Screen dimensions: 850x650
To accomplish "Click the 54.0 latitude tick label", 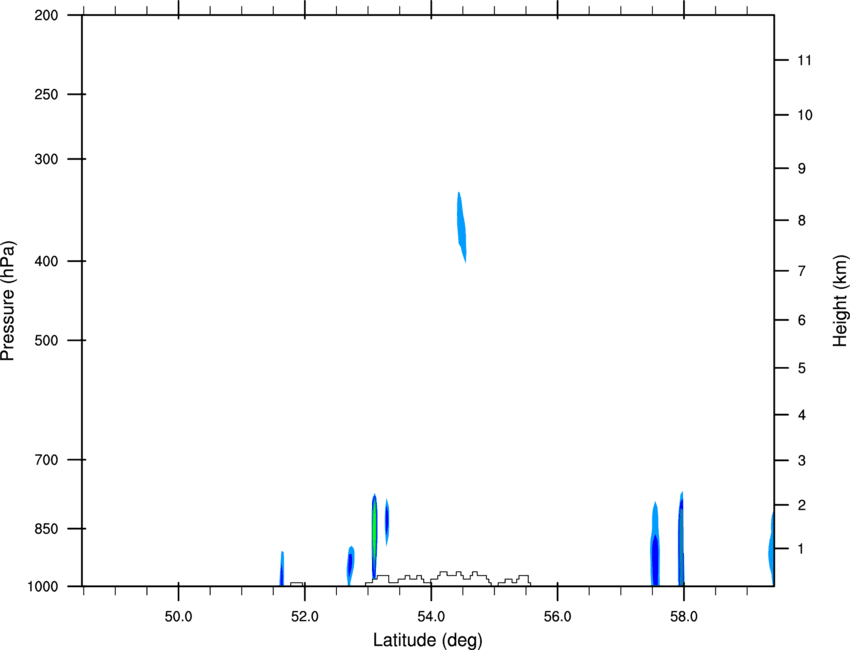I will click(431, 617).
